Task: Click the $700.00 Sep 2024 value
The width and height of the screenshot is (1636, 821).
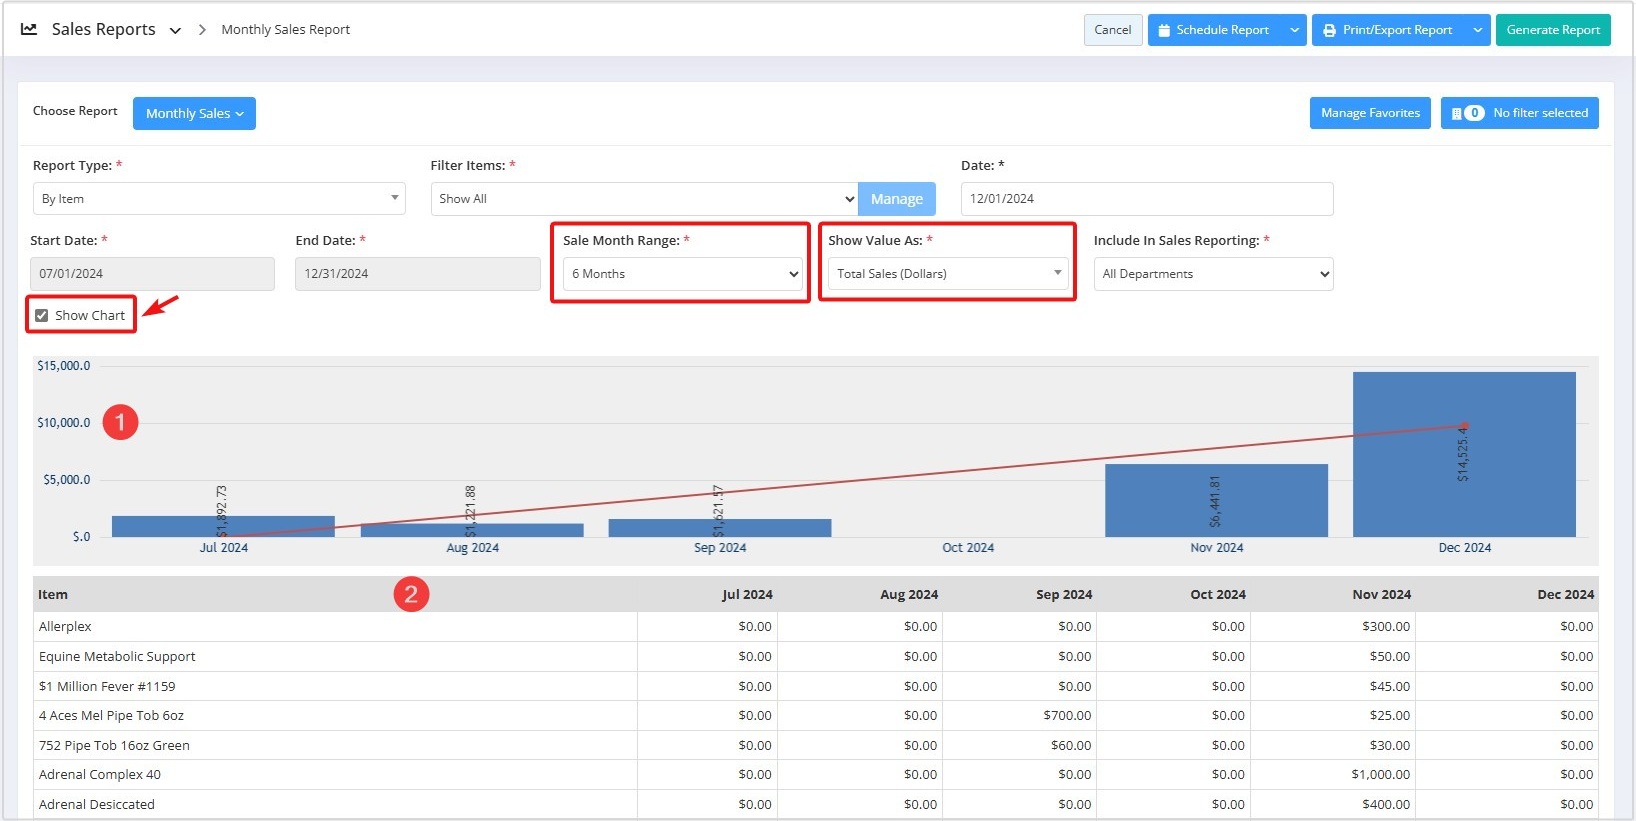Action: (x=1067, y=716)
